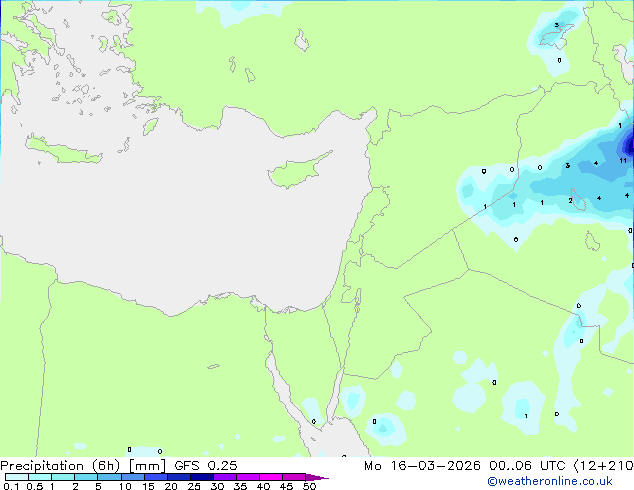
Task: Pick the 2–5 mm legend swatch
Action: click(86, 477)
